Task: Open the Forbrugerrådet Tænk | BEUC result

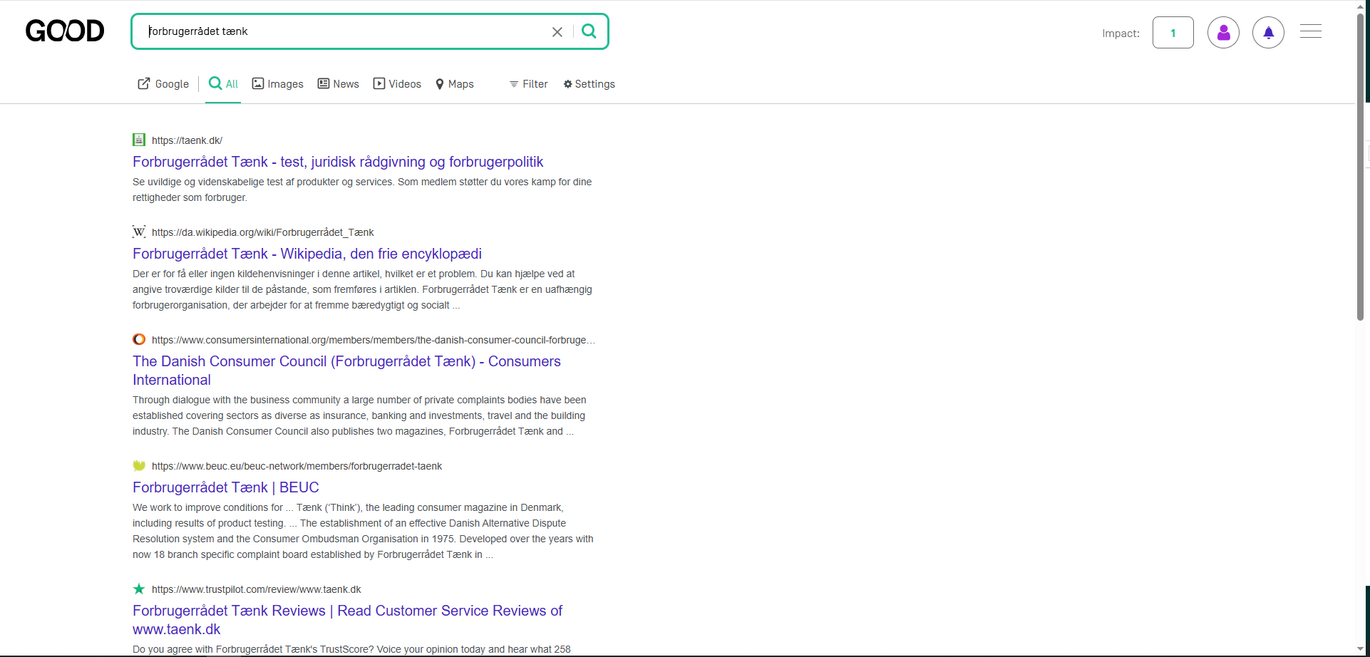Action: coord(226,488)
